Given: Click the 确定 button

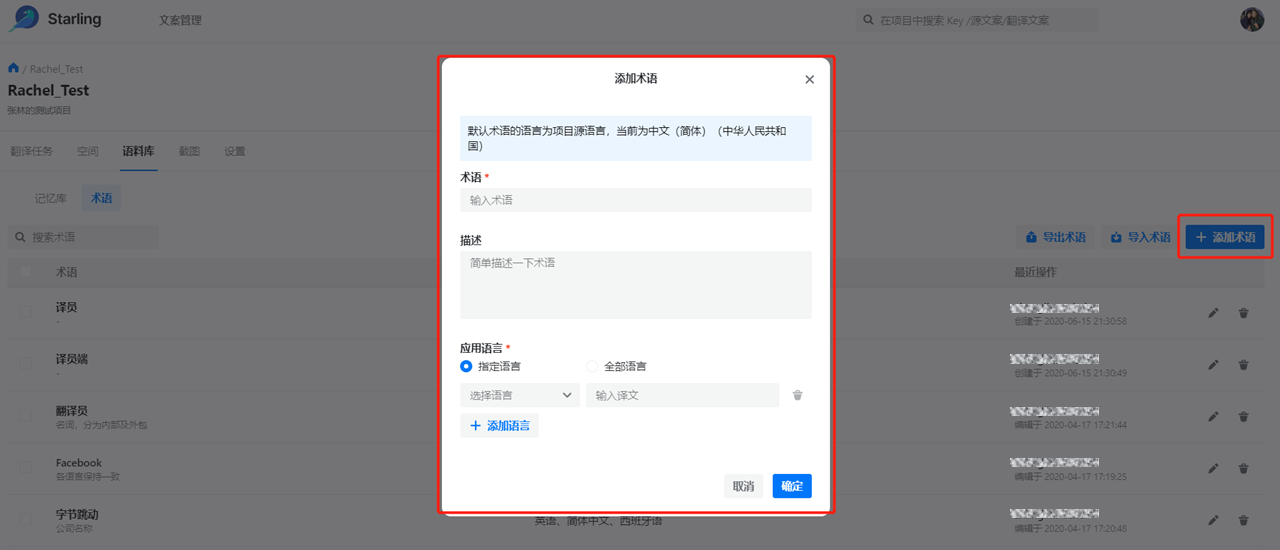Looking at the screenshot, I should tap(791, 486).
